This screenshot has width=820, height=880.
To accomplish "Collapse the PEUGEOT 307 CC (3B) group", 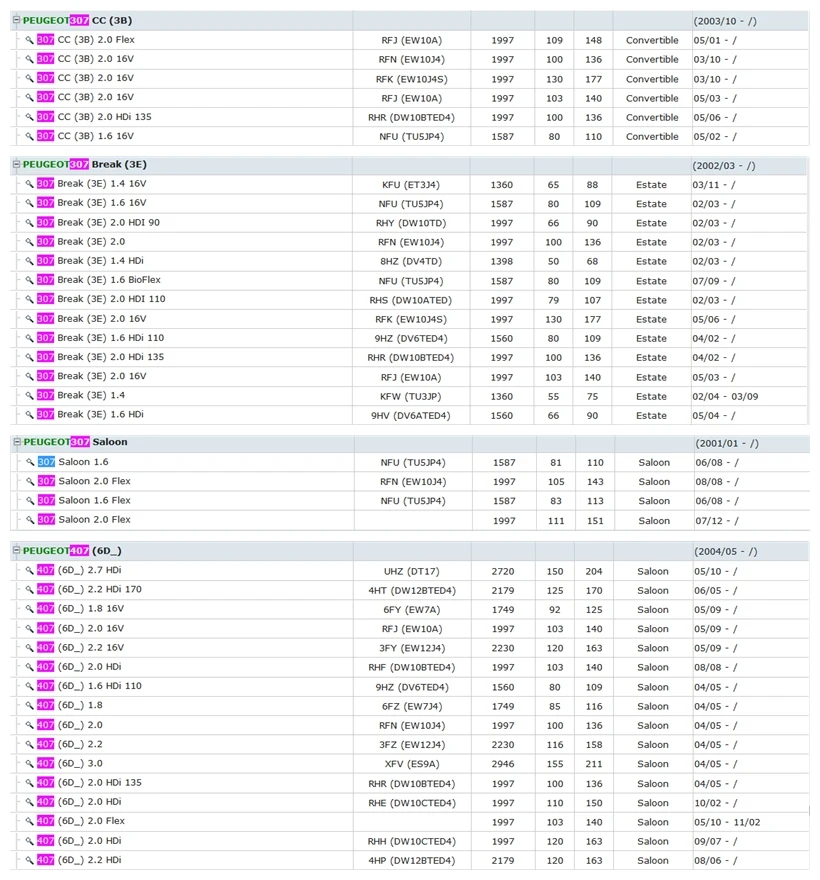I will click(16, 20).
